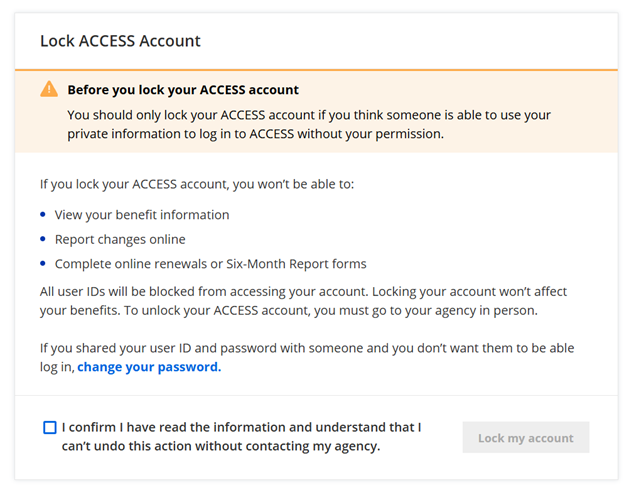
Task: Click the 'you won't be able to' sentence
Action: [x=197, y=184]
